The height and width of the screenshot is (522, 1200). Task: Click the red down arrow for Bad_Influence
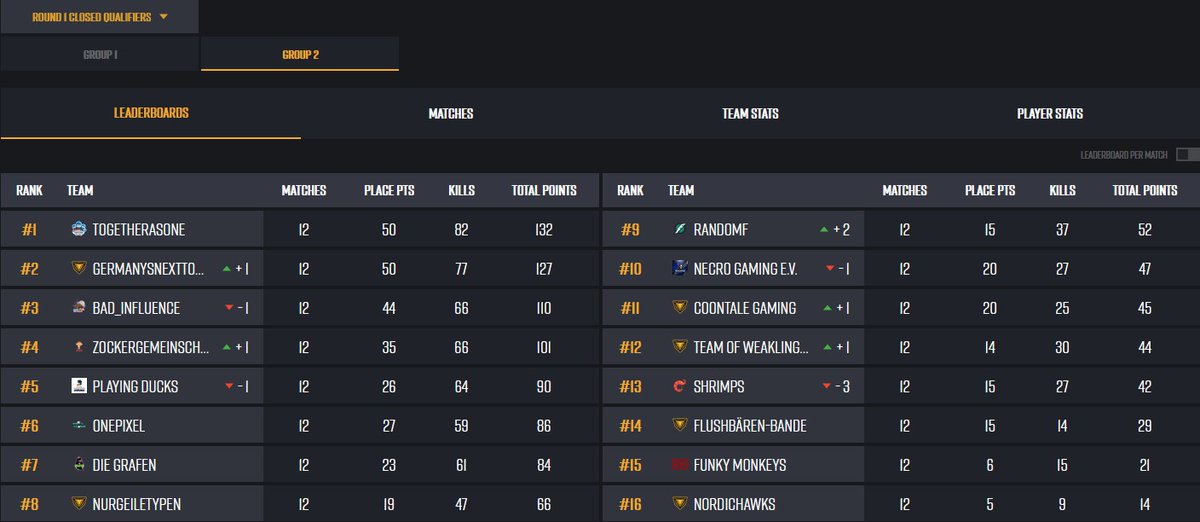tap(229, 307)
